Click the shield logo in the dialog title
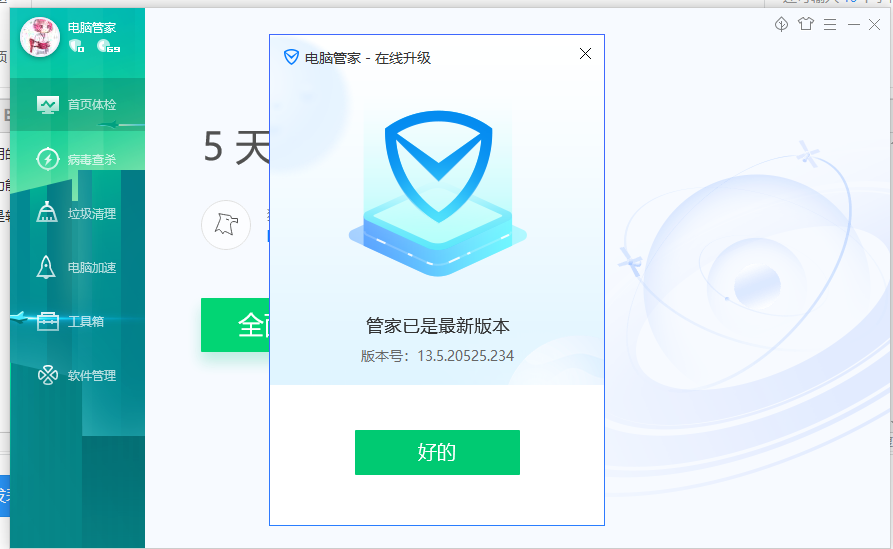The width and height of the screenshot is (893, 549). [291, 57]
